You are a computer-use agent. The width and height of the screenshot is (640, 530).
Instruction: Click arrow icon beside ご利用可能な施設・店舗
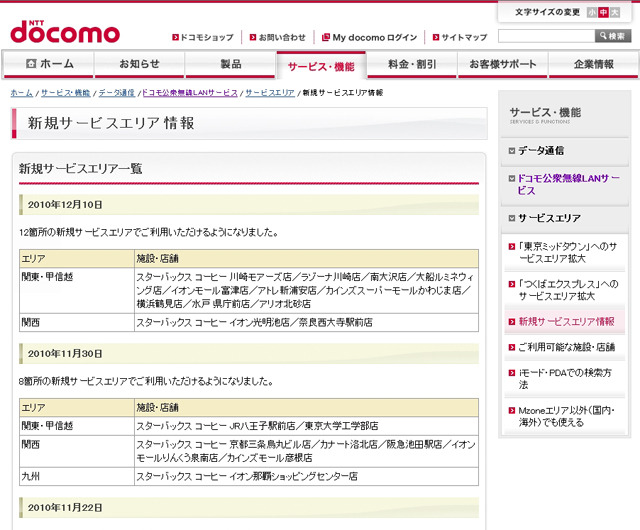pyautogui.click(x=512, y=347)
